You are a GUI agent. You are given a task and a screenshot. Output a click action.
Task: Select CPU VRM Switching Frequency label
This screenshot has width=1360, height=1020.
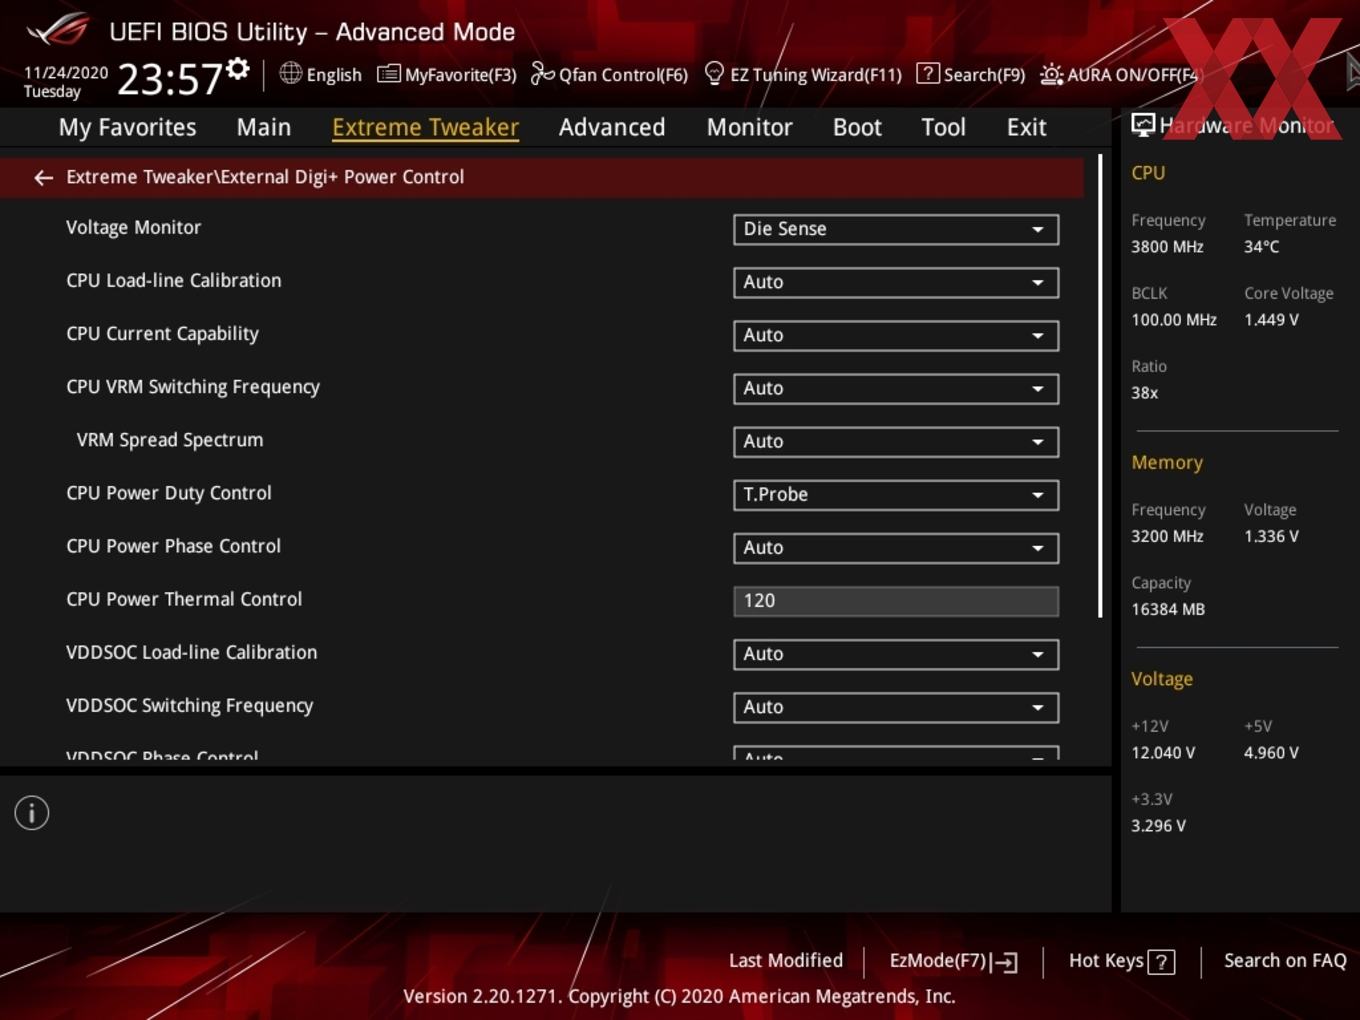(193, 387)
